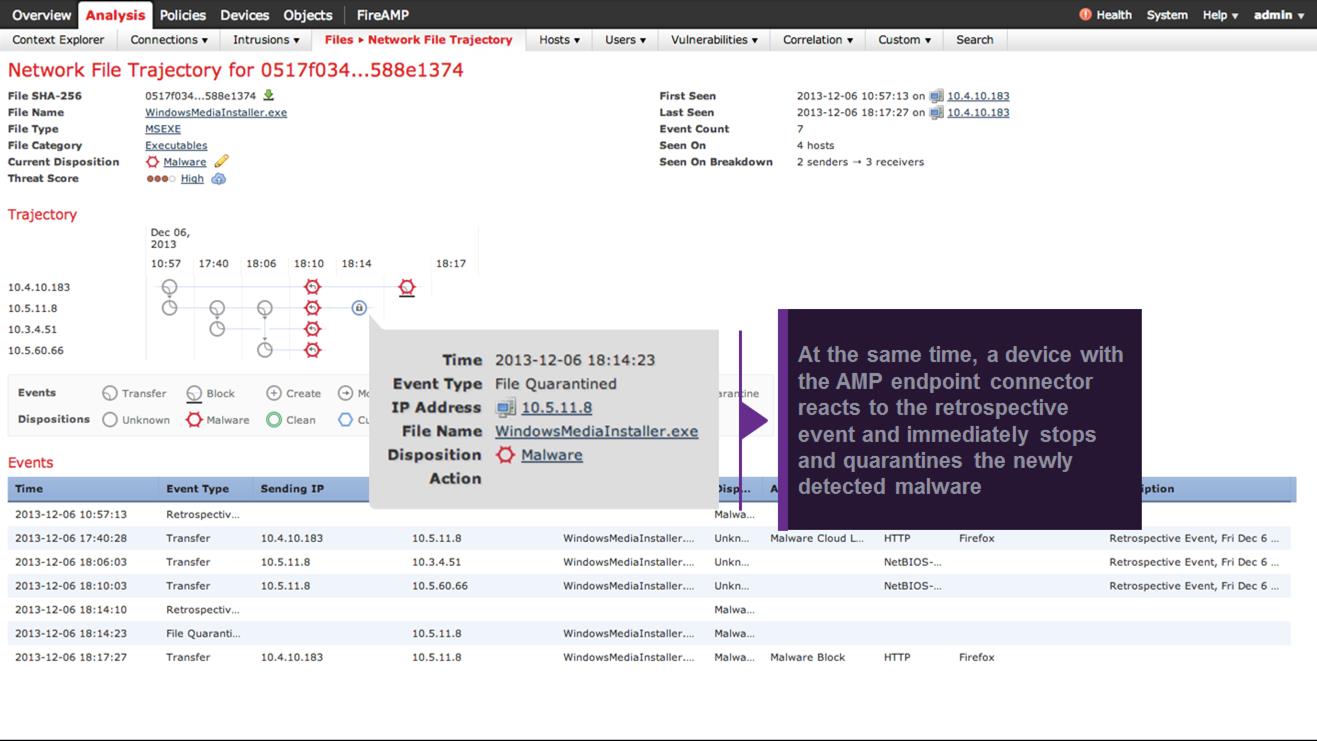Click the File Quarantined lock icon in the trajectory
Image resolution: width=1317 pixels, height=741 pixels.
coord(359,308)
